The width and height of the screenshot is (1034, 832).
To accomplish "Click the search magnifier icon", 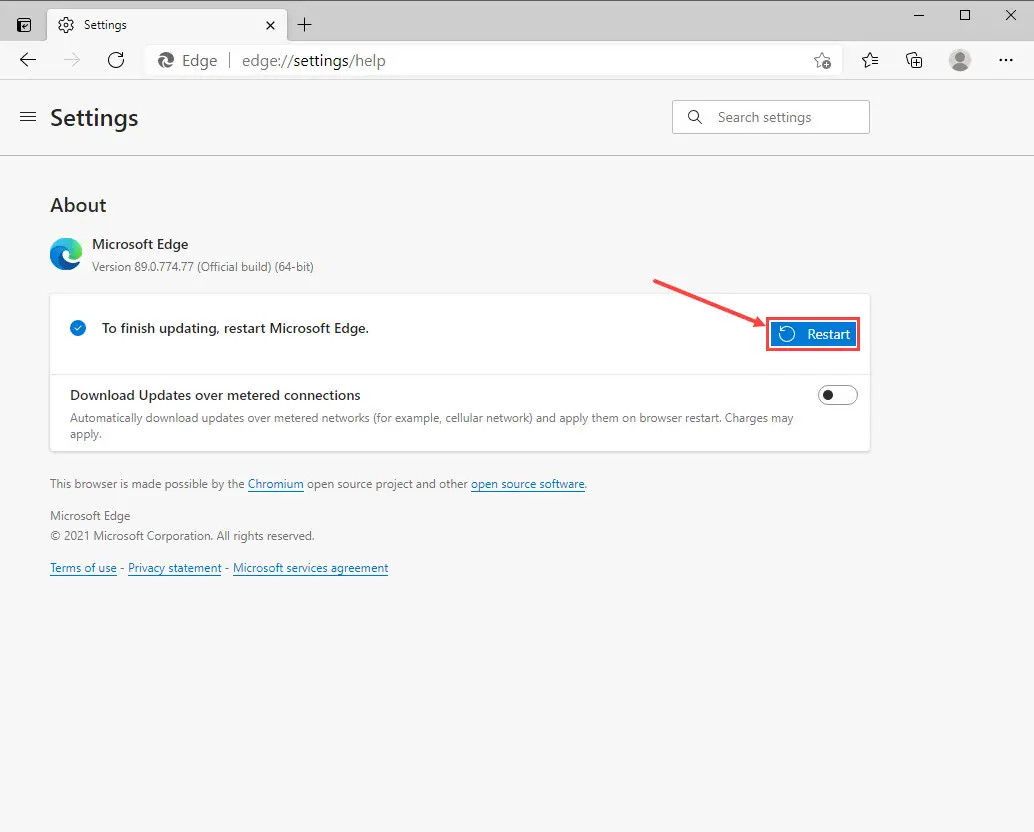I will [x=694, y=117].
